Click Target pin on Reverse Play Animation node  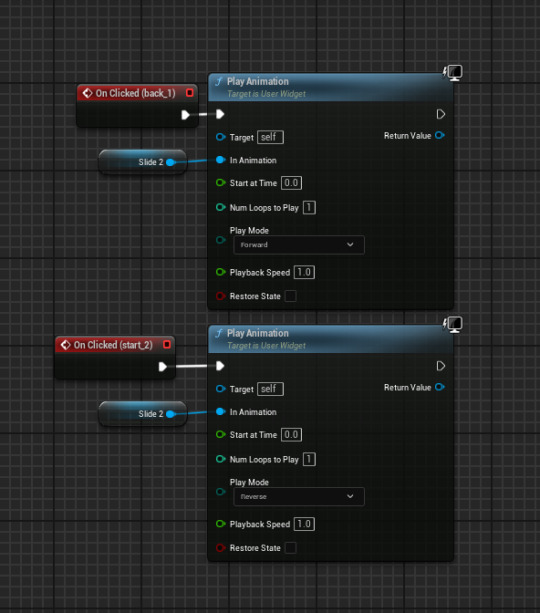(x=221, y=389)
